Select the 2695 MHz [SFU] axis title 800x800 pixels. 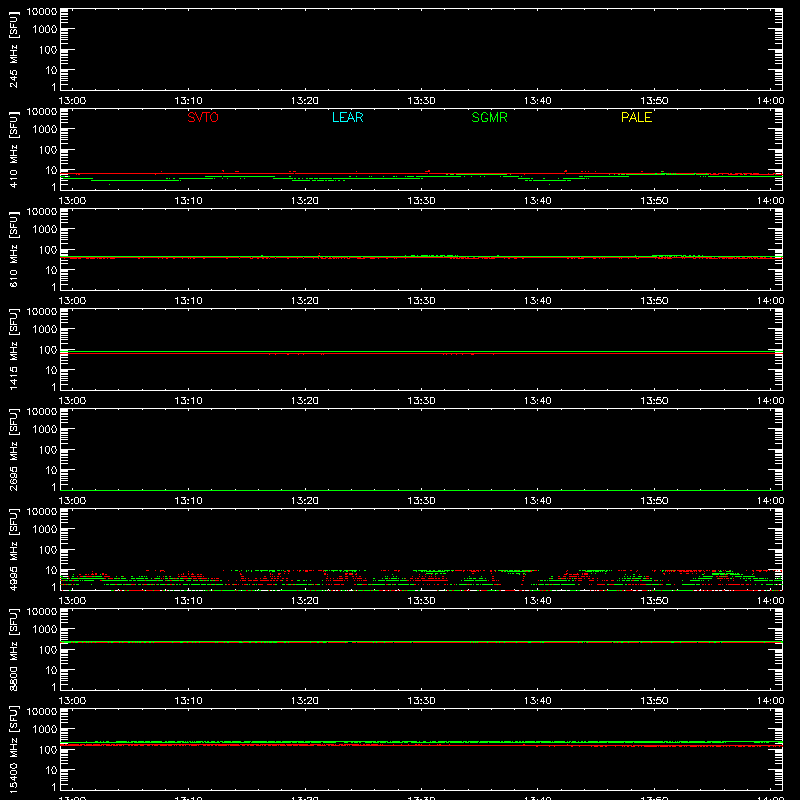pos(14,449)
